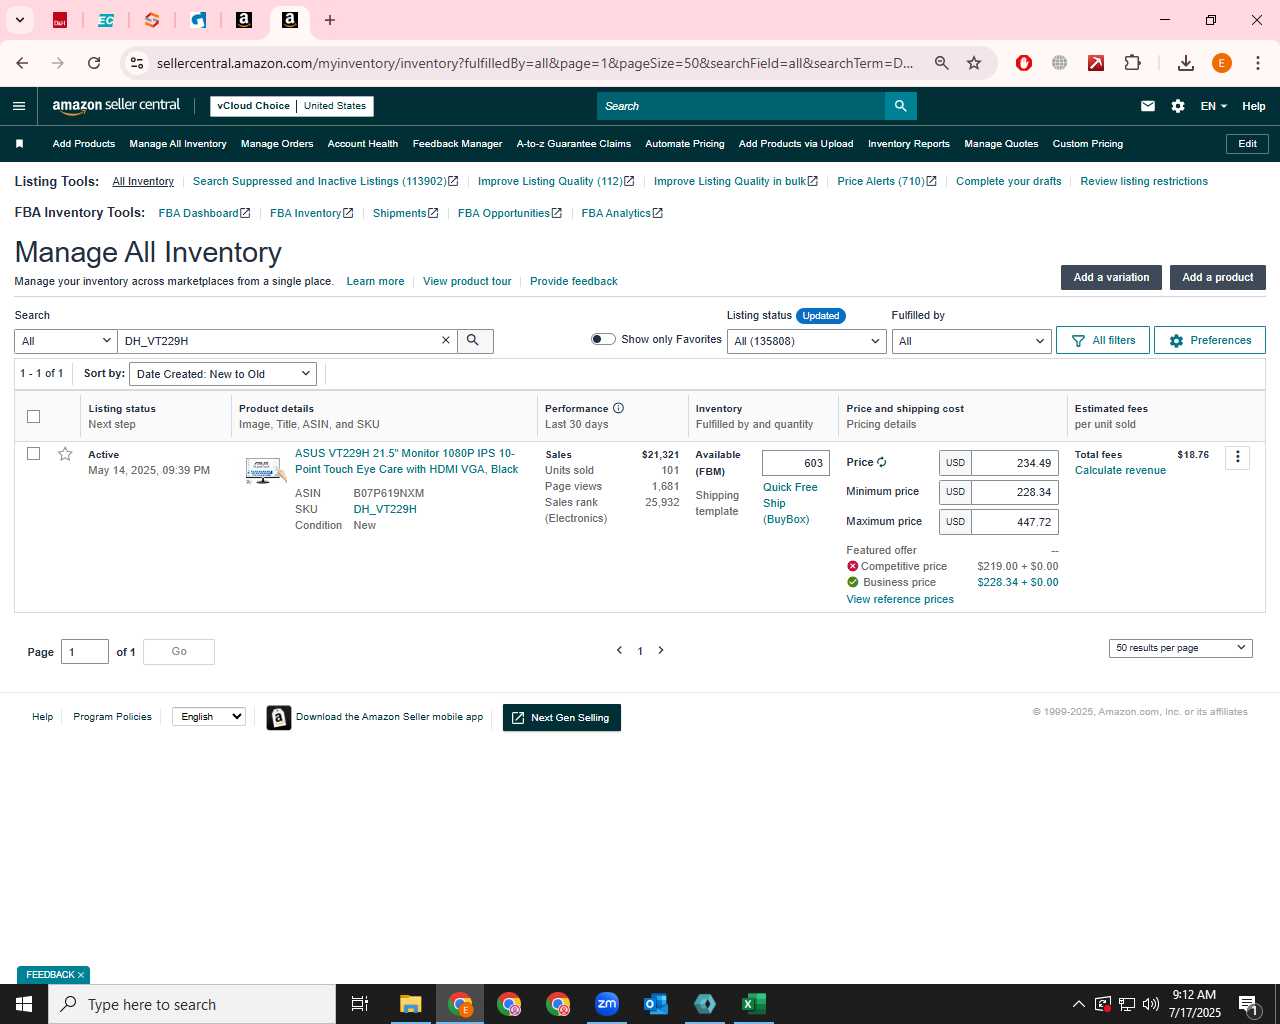
Task: Open File Explorer from the taskbar
Action: pyautogui.click(x=411, y=1004)
